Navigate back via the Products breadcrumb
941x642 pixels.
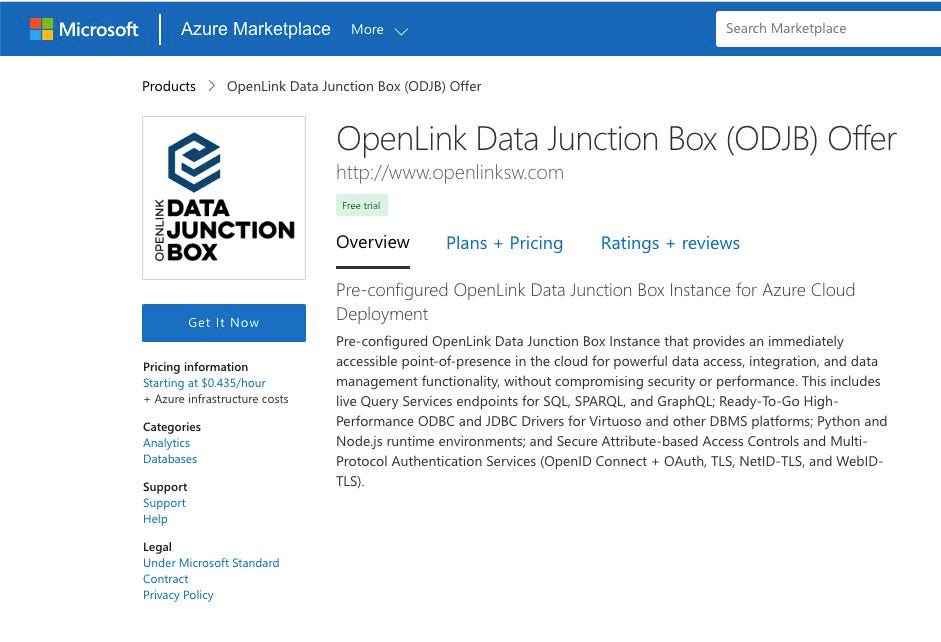(168, 86)
